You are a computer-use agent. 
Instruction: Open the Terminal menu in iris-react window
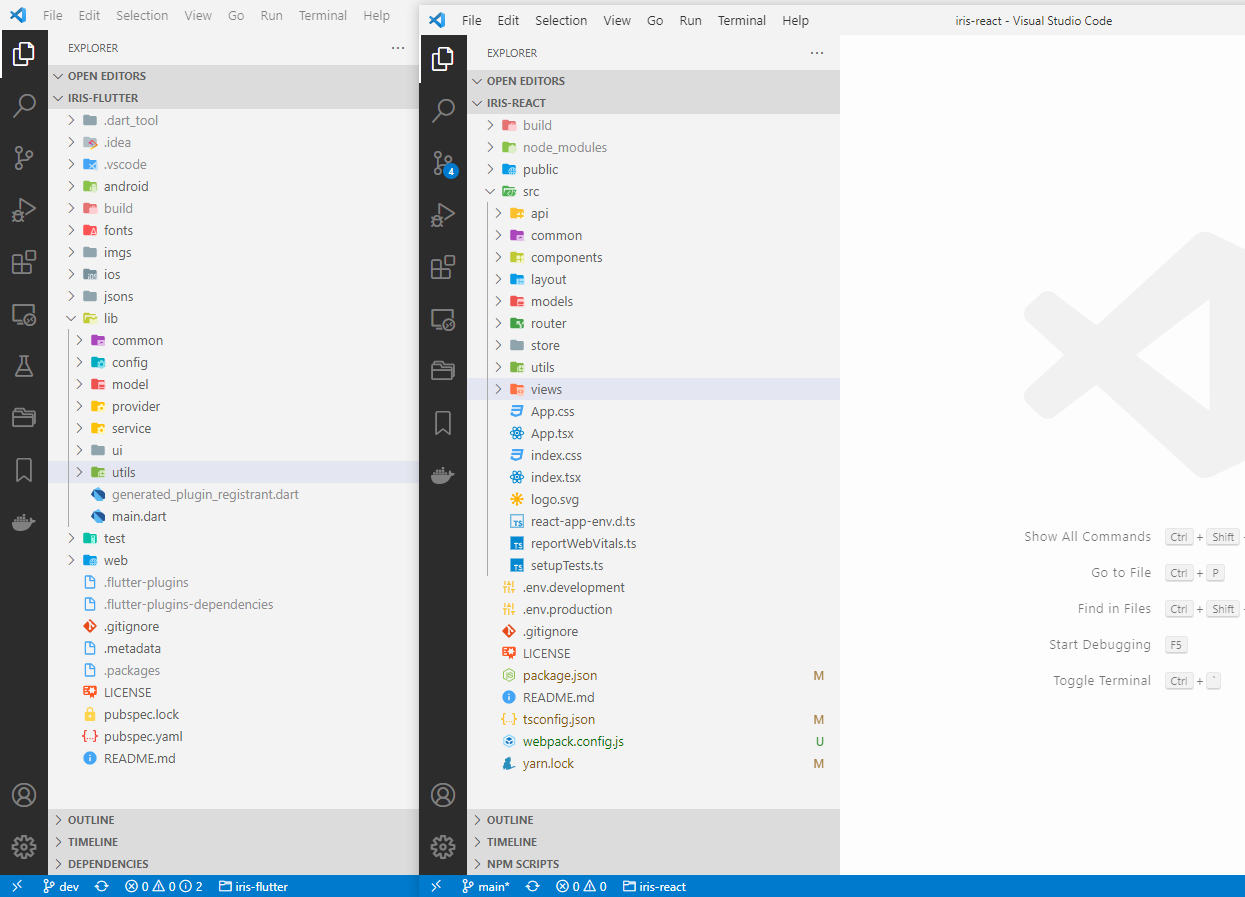tap(740, 20)
